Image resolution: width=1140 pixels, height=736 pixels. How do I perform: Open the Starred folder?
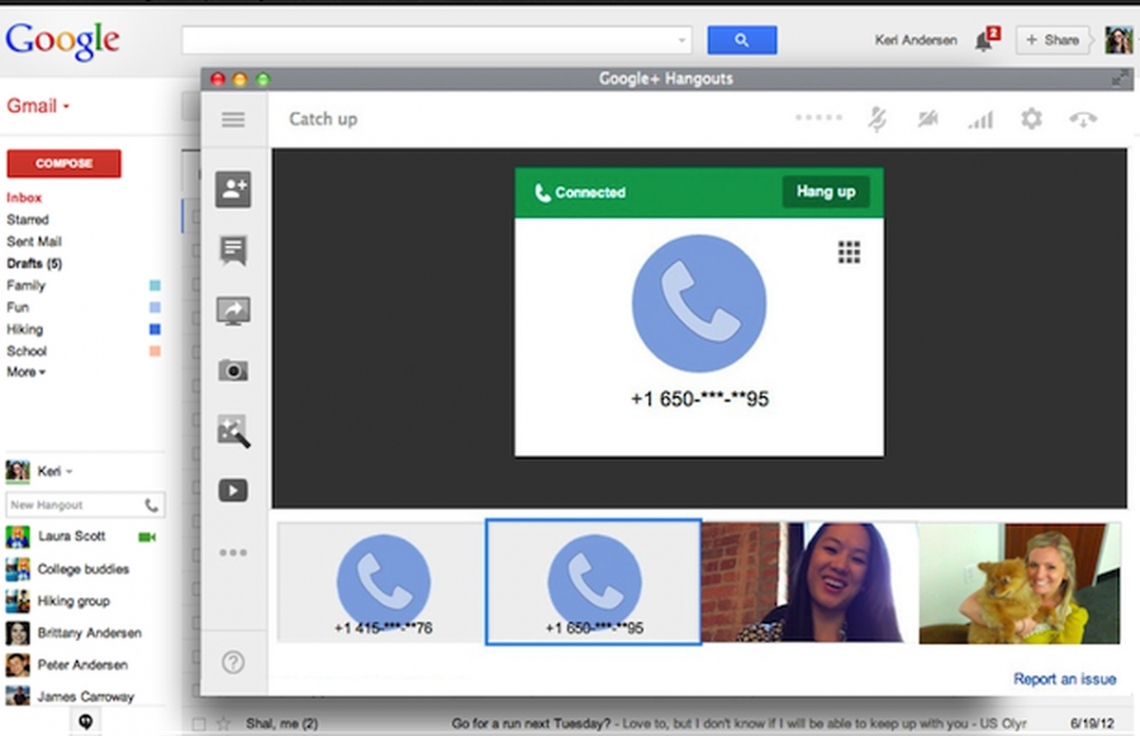click(x=28, y=220)
